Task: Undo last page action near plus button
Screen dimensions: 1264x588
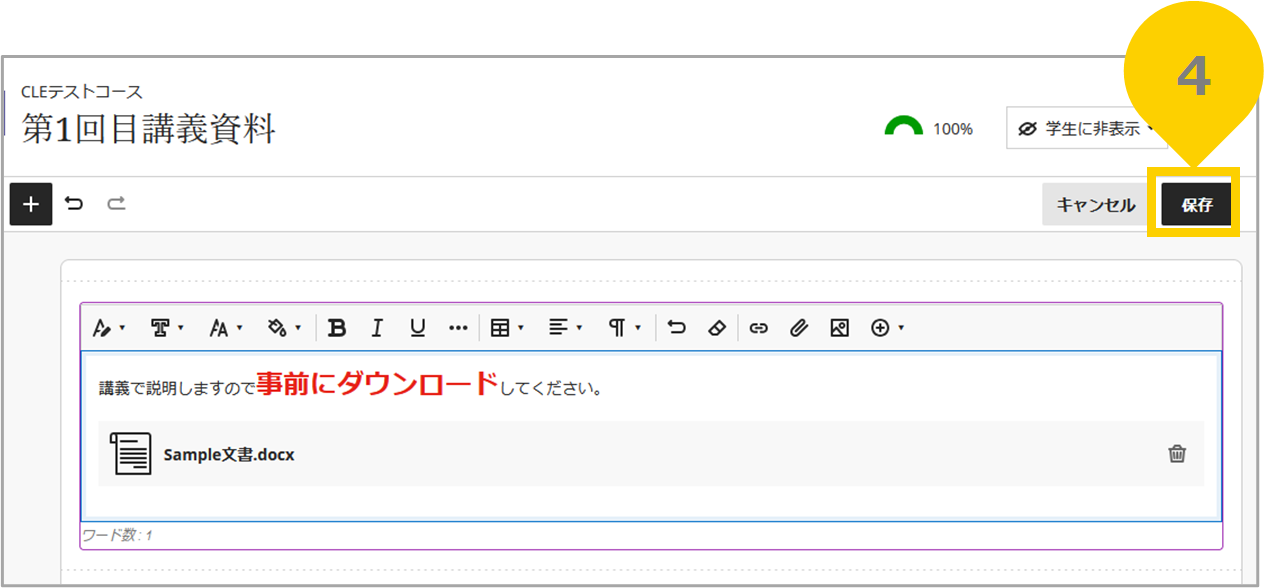Action: pyautogui.click(x=74, y=204)
